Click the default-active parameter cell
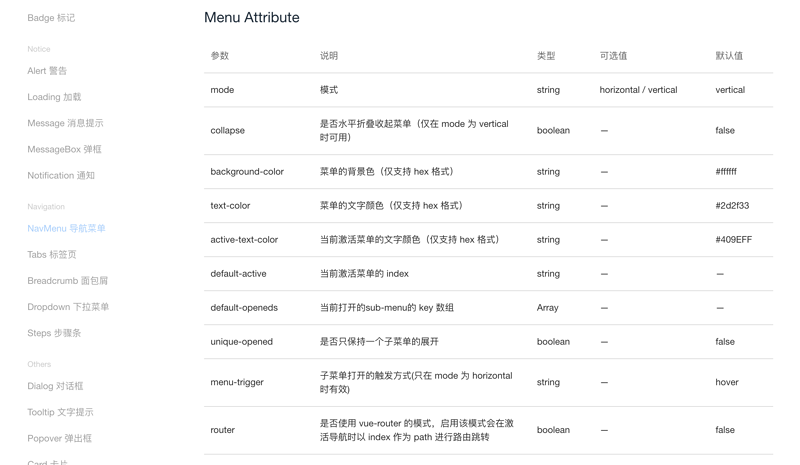 click(238, 274)
